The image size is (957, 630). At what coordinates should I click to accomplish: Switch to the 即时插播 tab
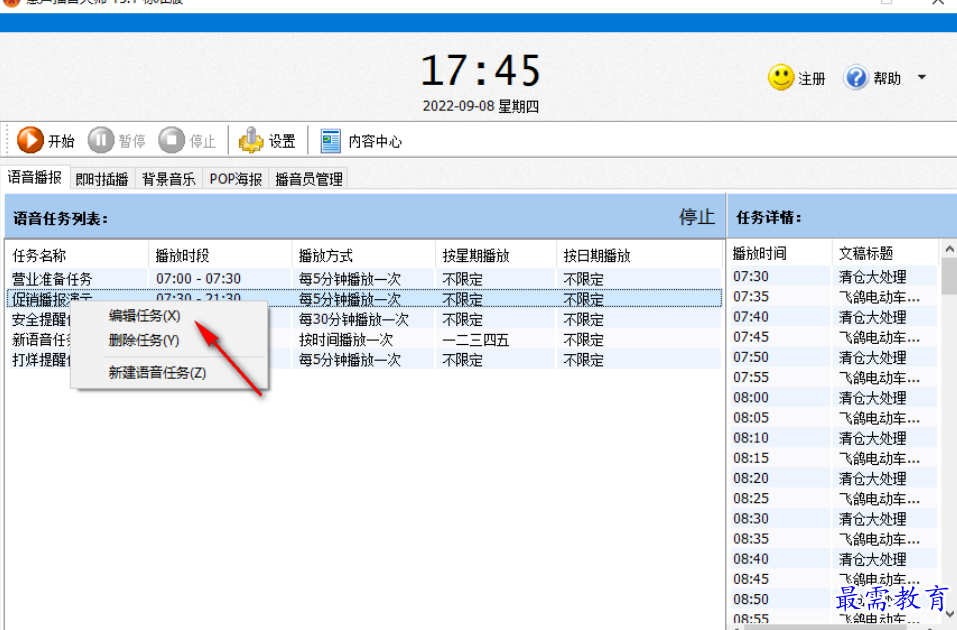(101, 178)
